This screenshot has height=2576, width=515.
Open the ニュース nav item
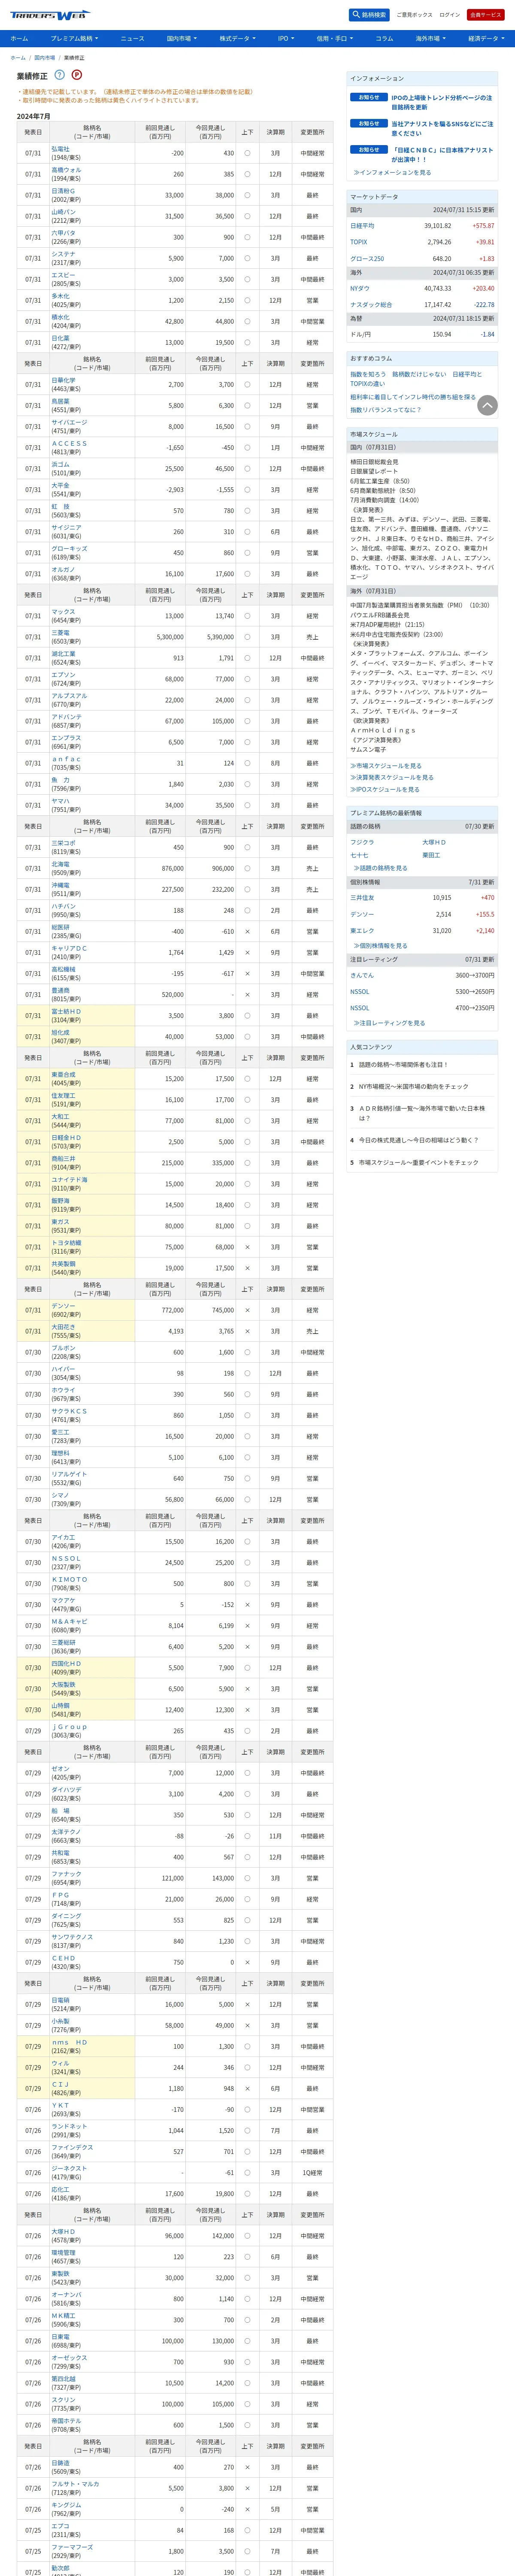click(x=132, y=38)
